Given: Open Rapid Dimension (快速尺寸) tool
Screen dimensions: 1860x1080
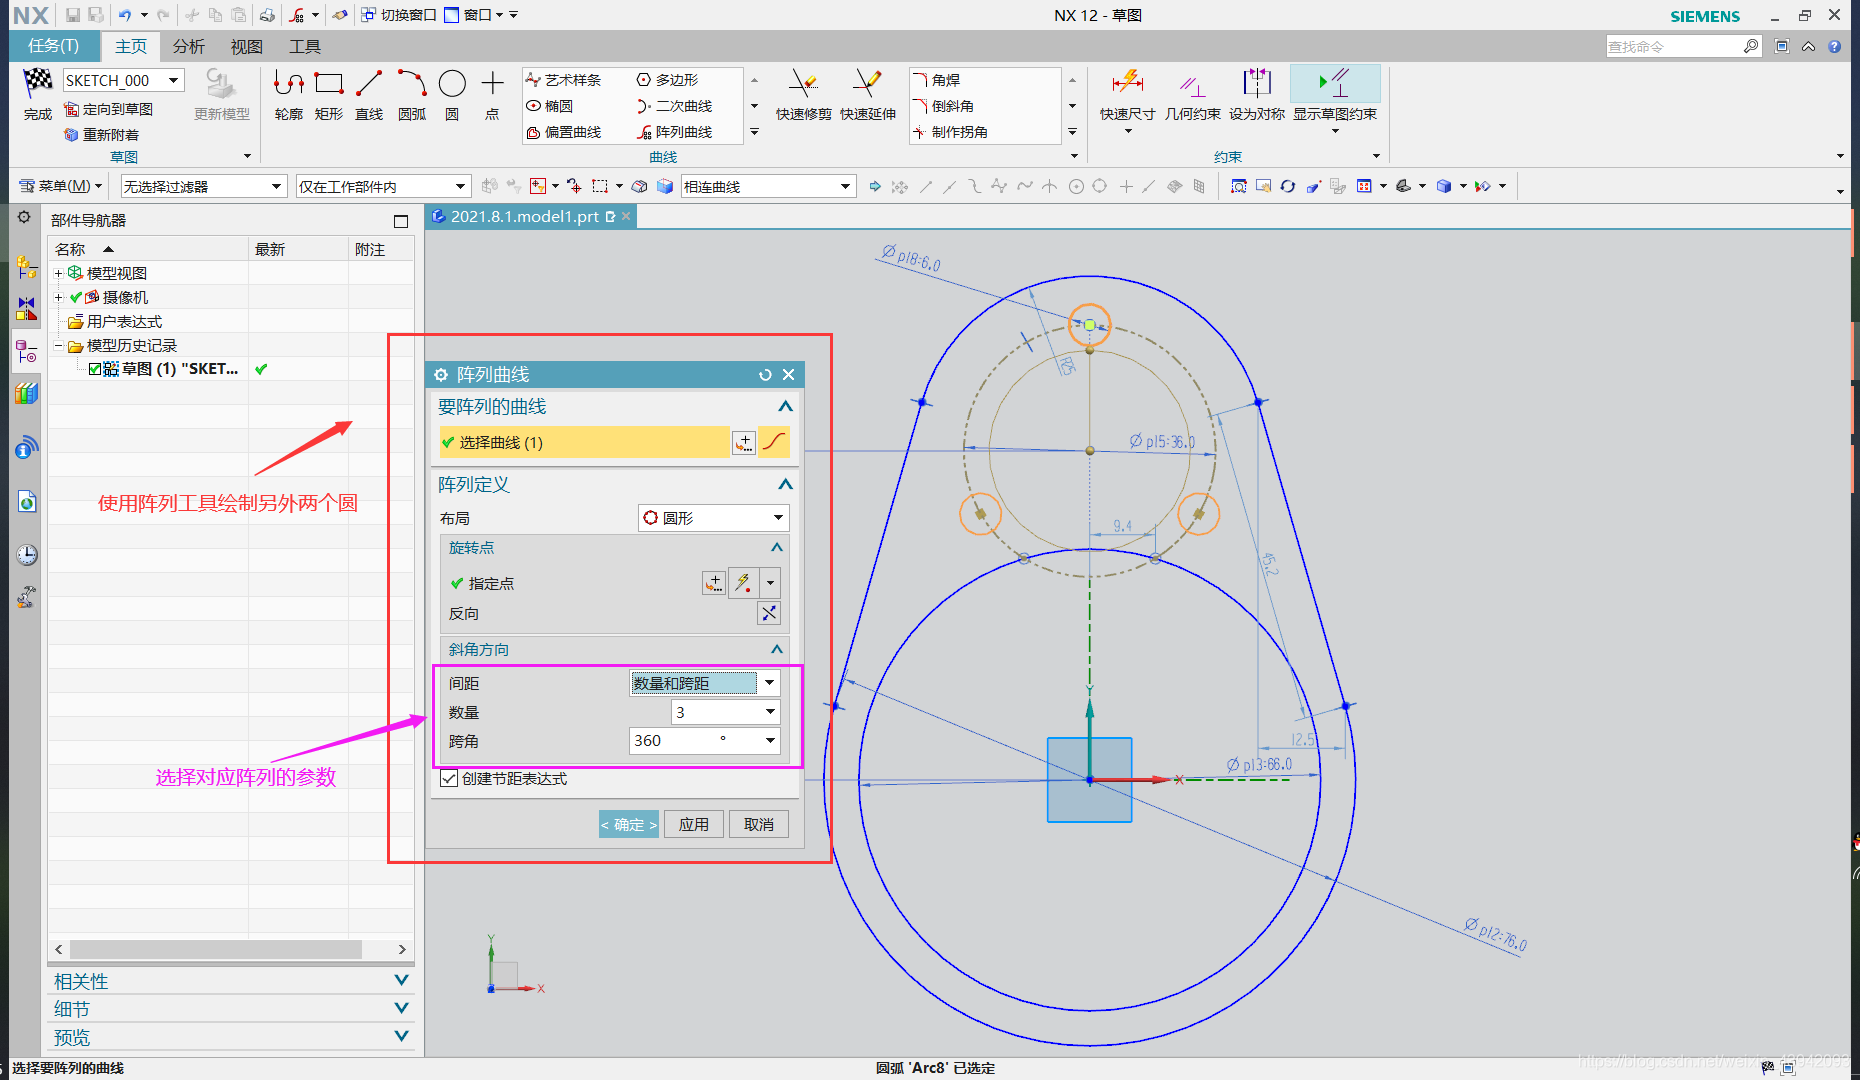Looking at the screenshot, I should (x=1127, y=95).
